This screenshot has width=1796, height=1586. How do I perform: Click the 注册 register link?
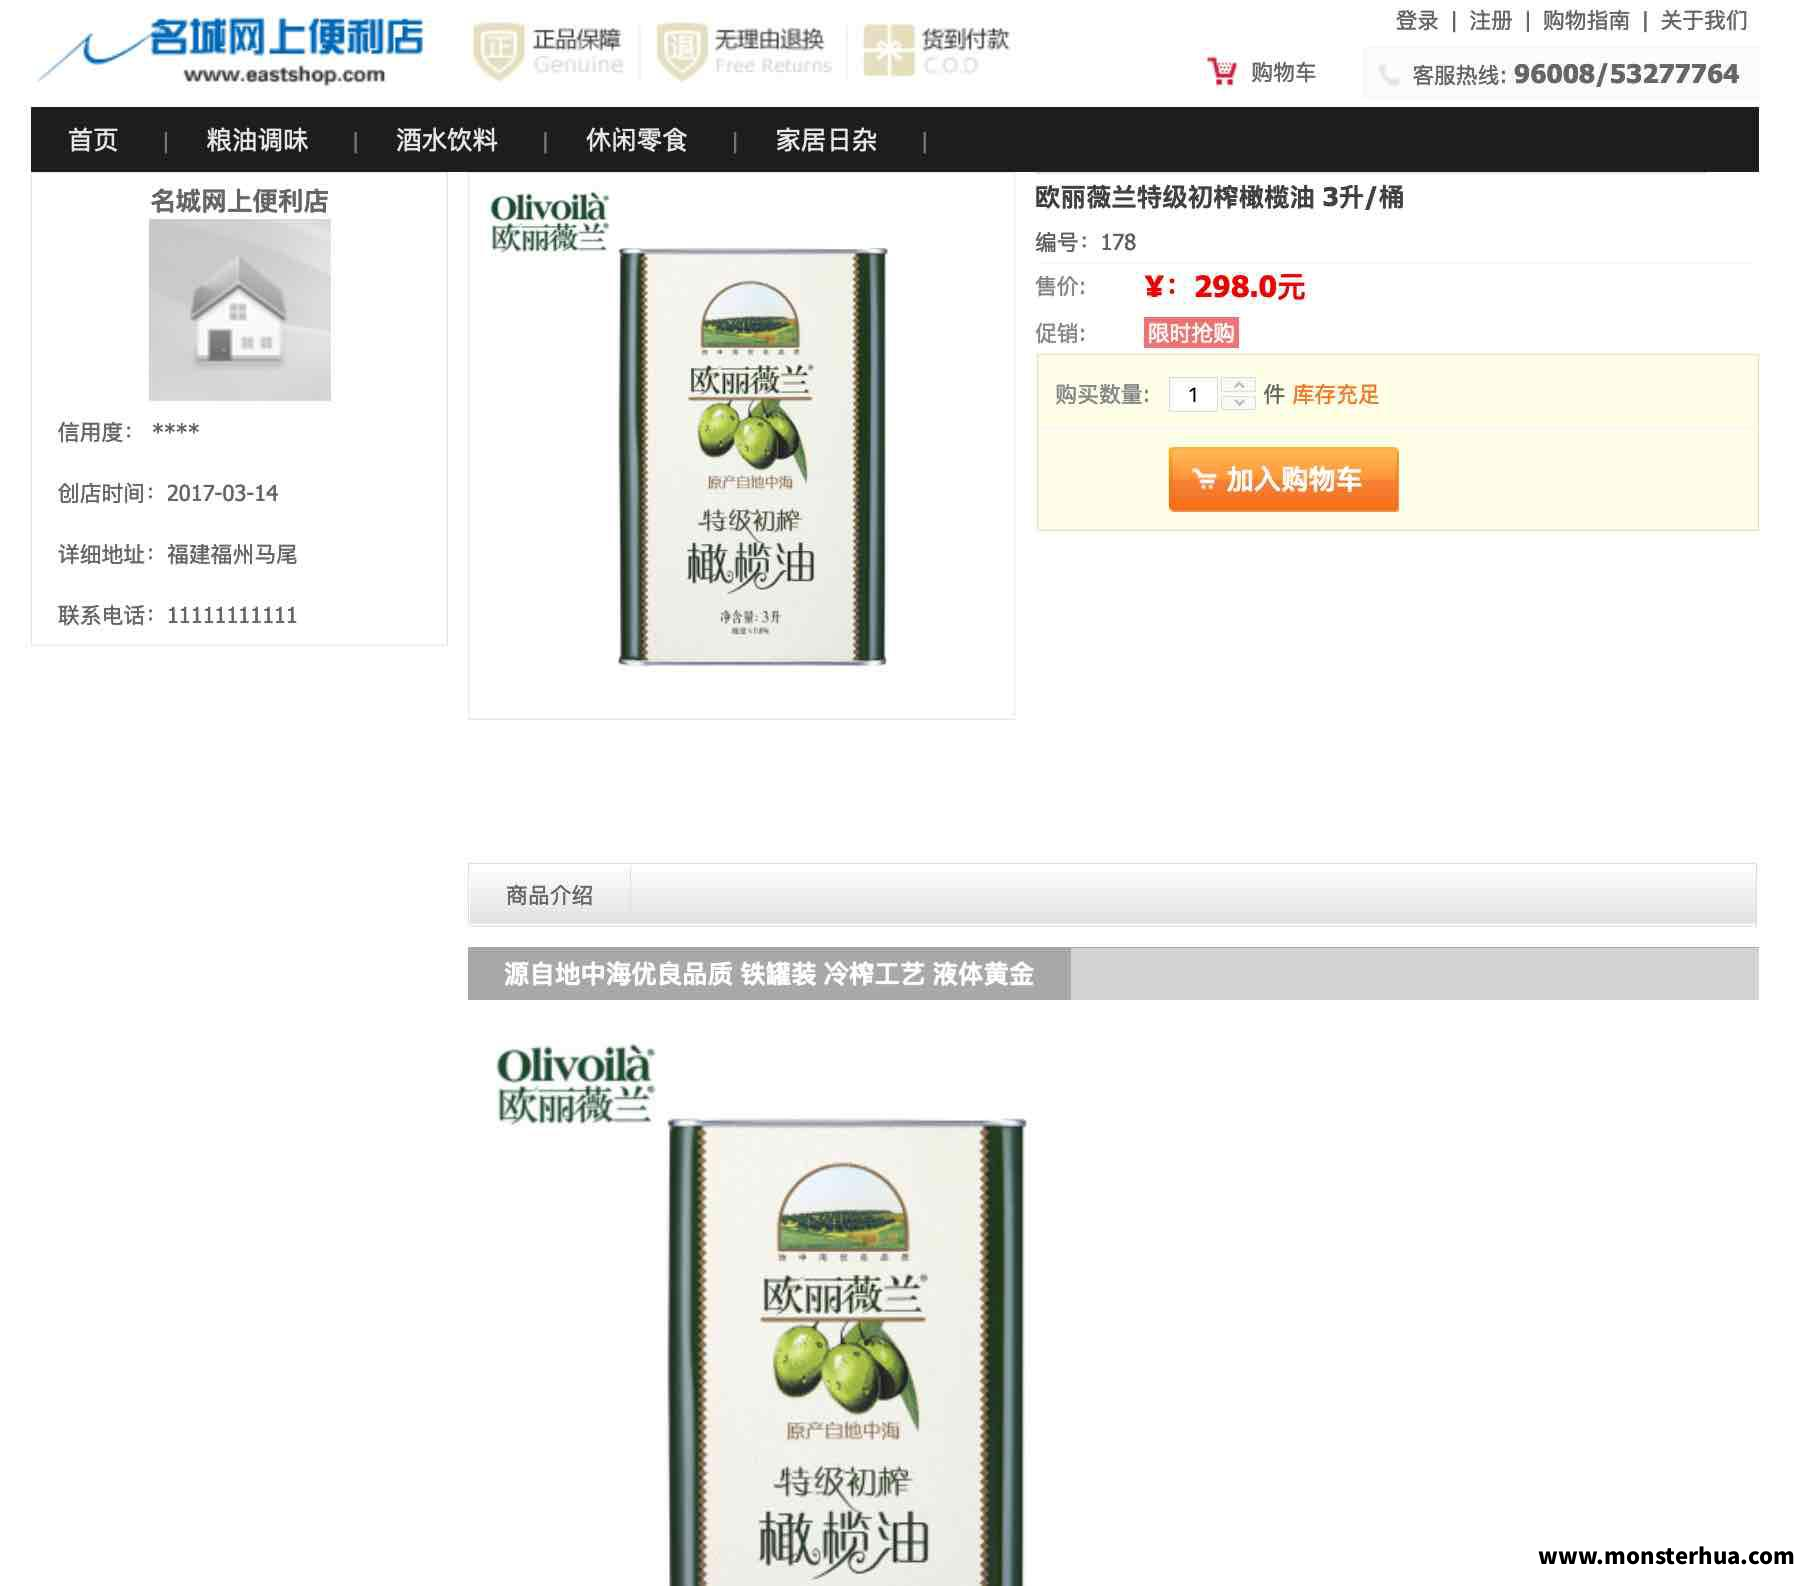point(1490,20)
